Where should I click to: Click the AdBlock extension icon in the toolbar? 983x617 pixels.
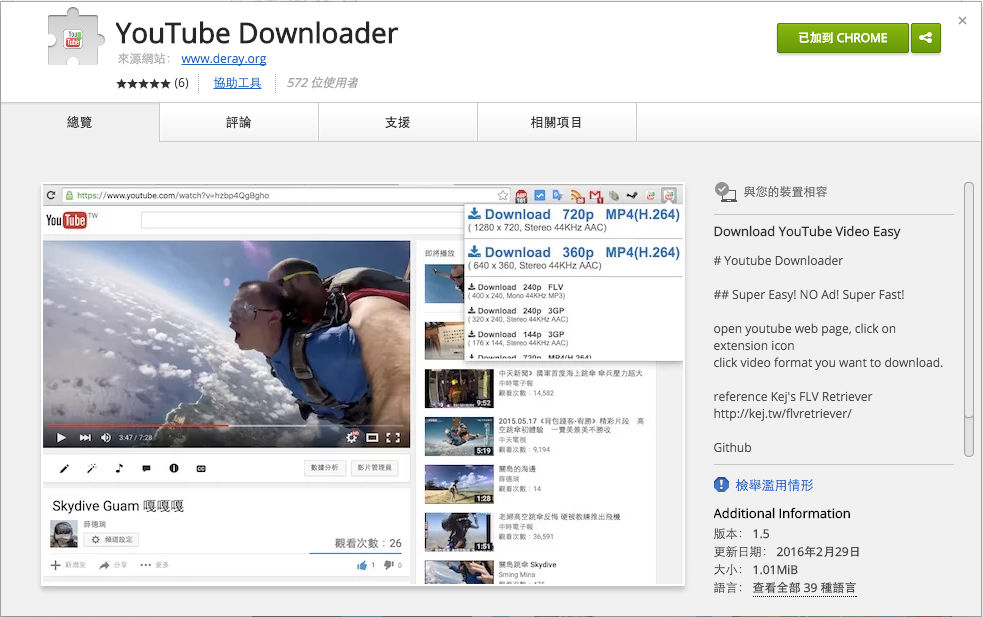pos(521,195)
